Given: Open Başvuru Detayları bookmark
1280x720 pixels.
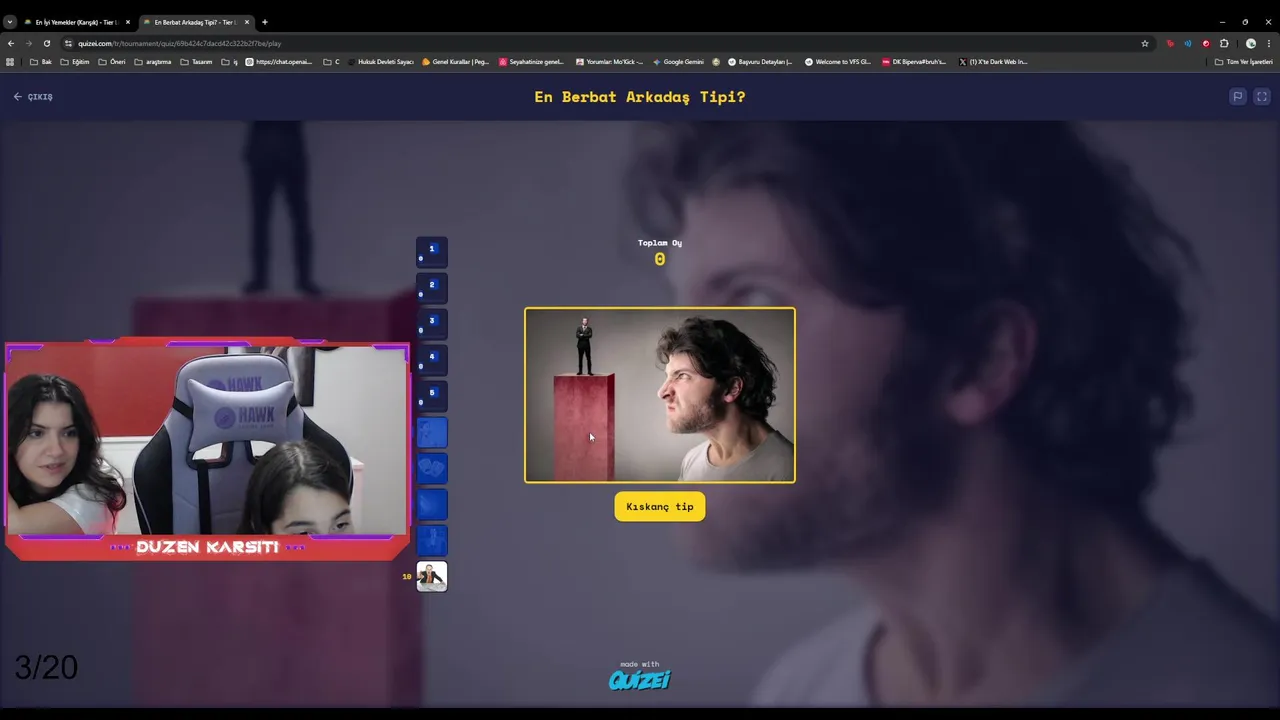Looking at the screenshot, I should [761, 62].
